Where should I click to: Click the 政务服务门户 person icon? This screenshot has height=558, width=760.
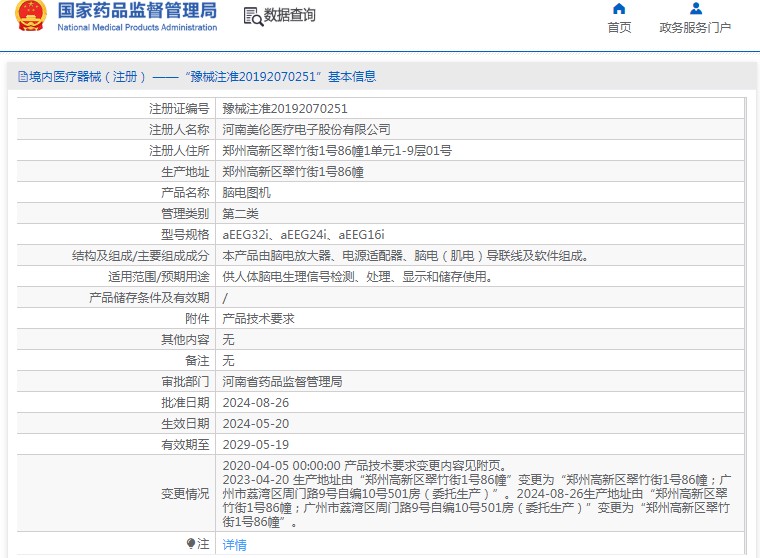(694, 9)
